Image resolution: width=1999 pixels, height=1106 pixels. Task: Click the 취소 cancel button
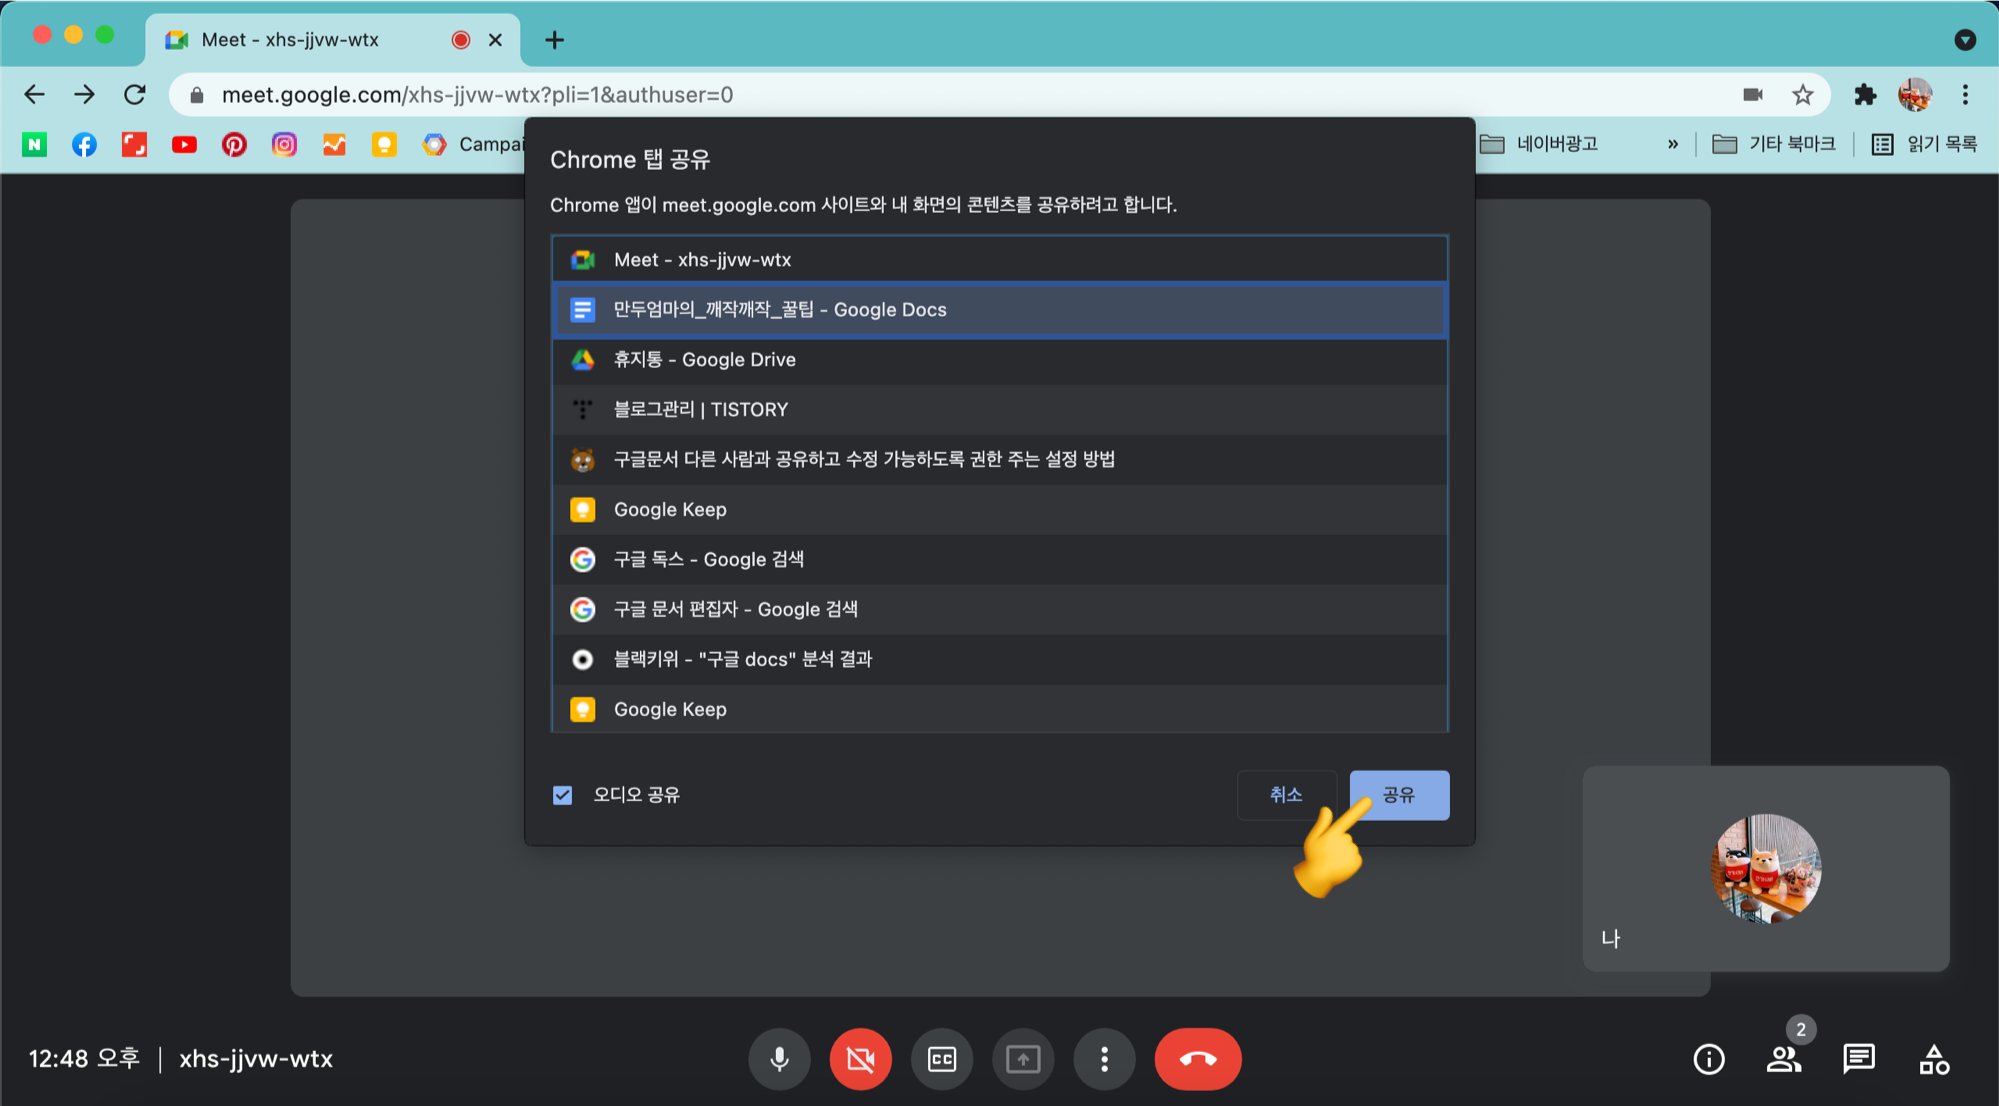point(1285,795)
